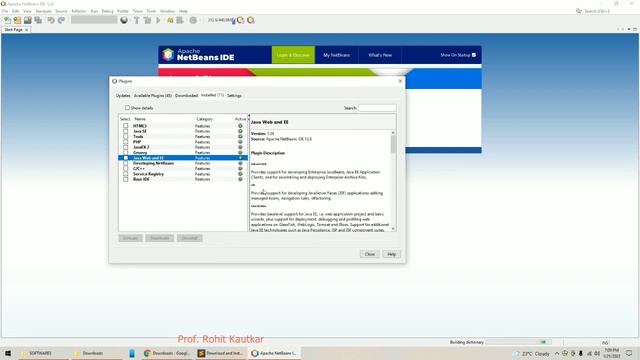Click the Profile Project toolbar icon
This screenshot has height=360, width=640.
(x=180, y=20)
